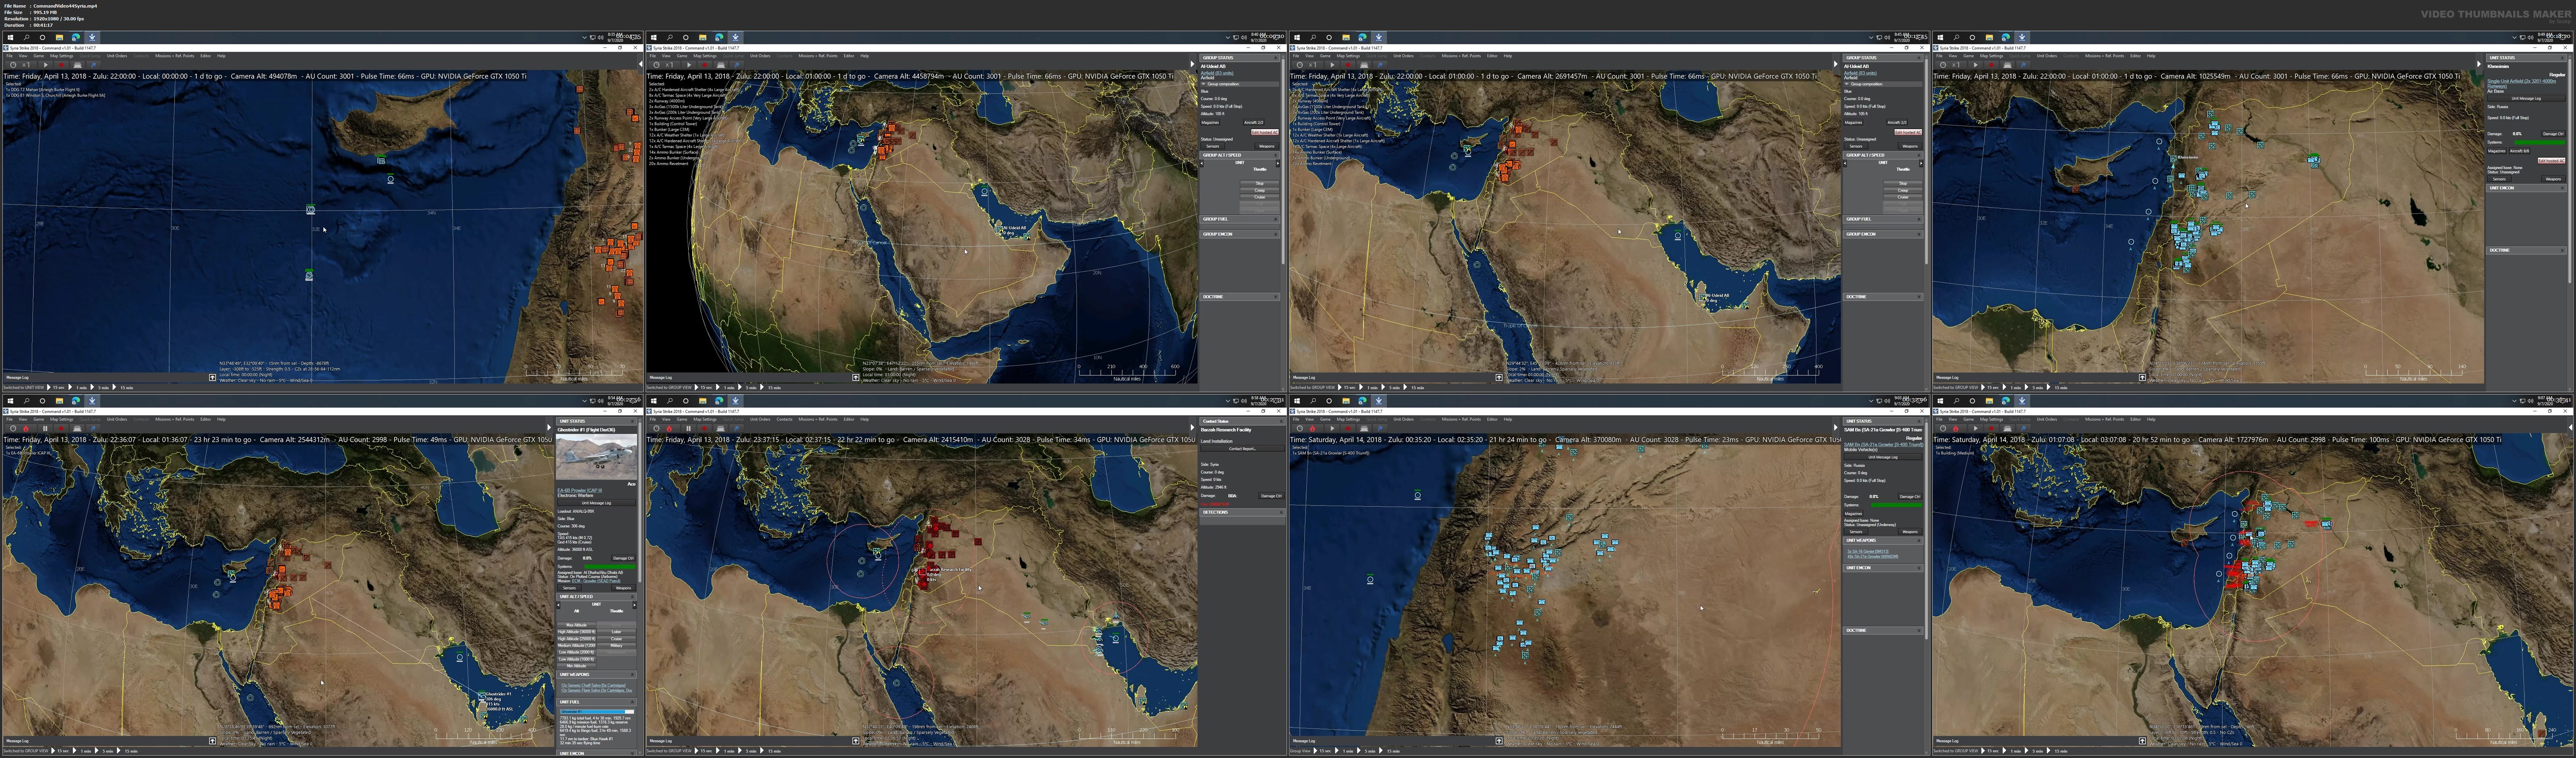Viewport: 2576px width, 758px height.
Task: Click the Ghostrider frame's File Explorer taskbar icon
Action: [59, 400]
